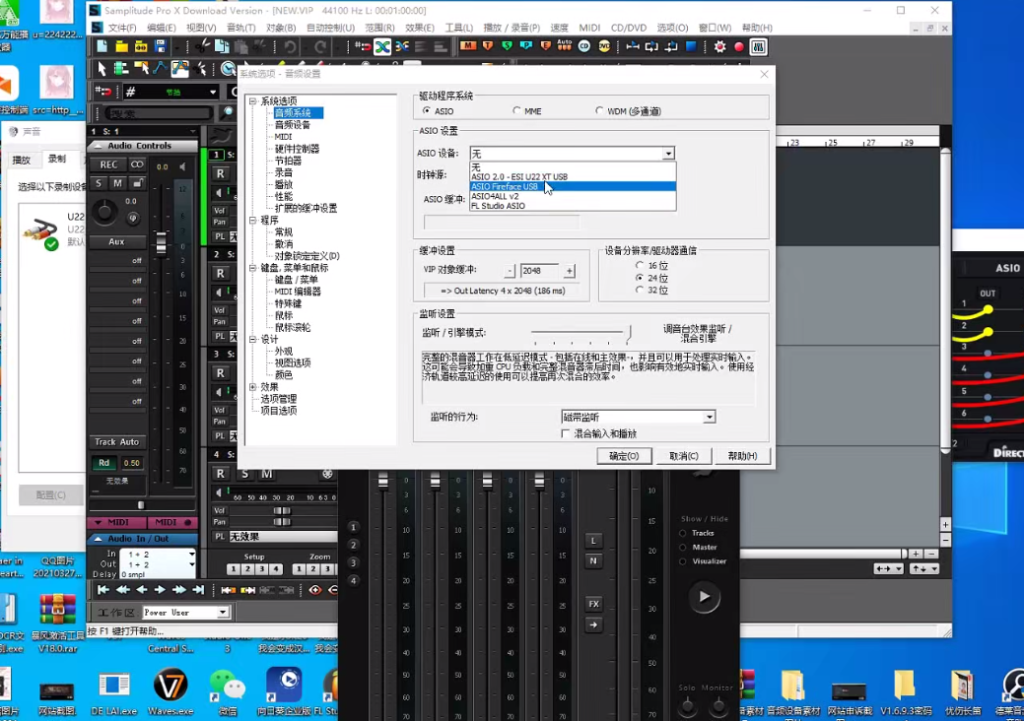Click the Cut scissors icon
The image size is (1024, 721).
tap(203, 46)
